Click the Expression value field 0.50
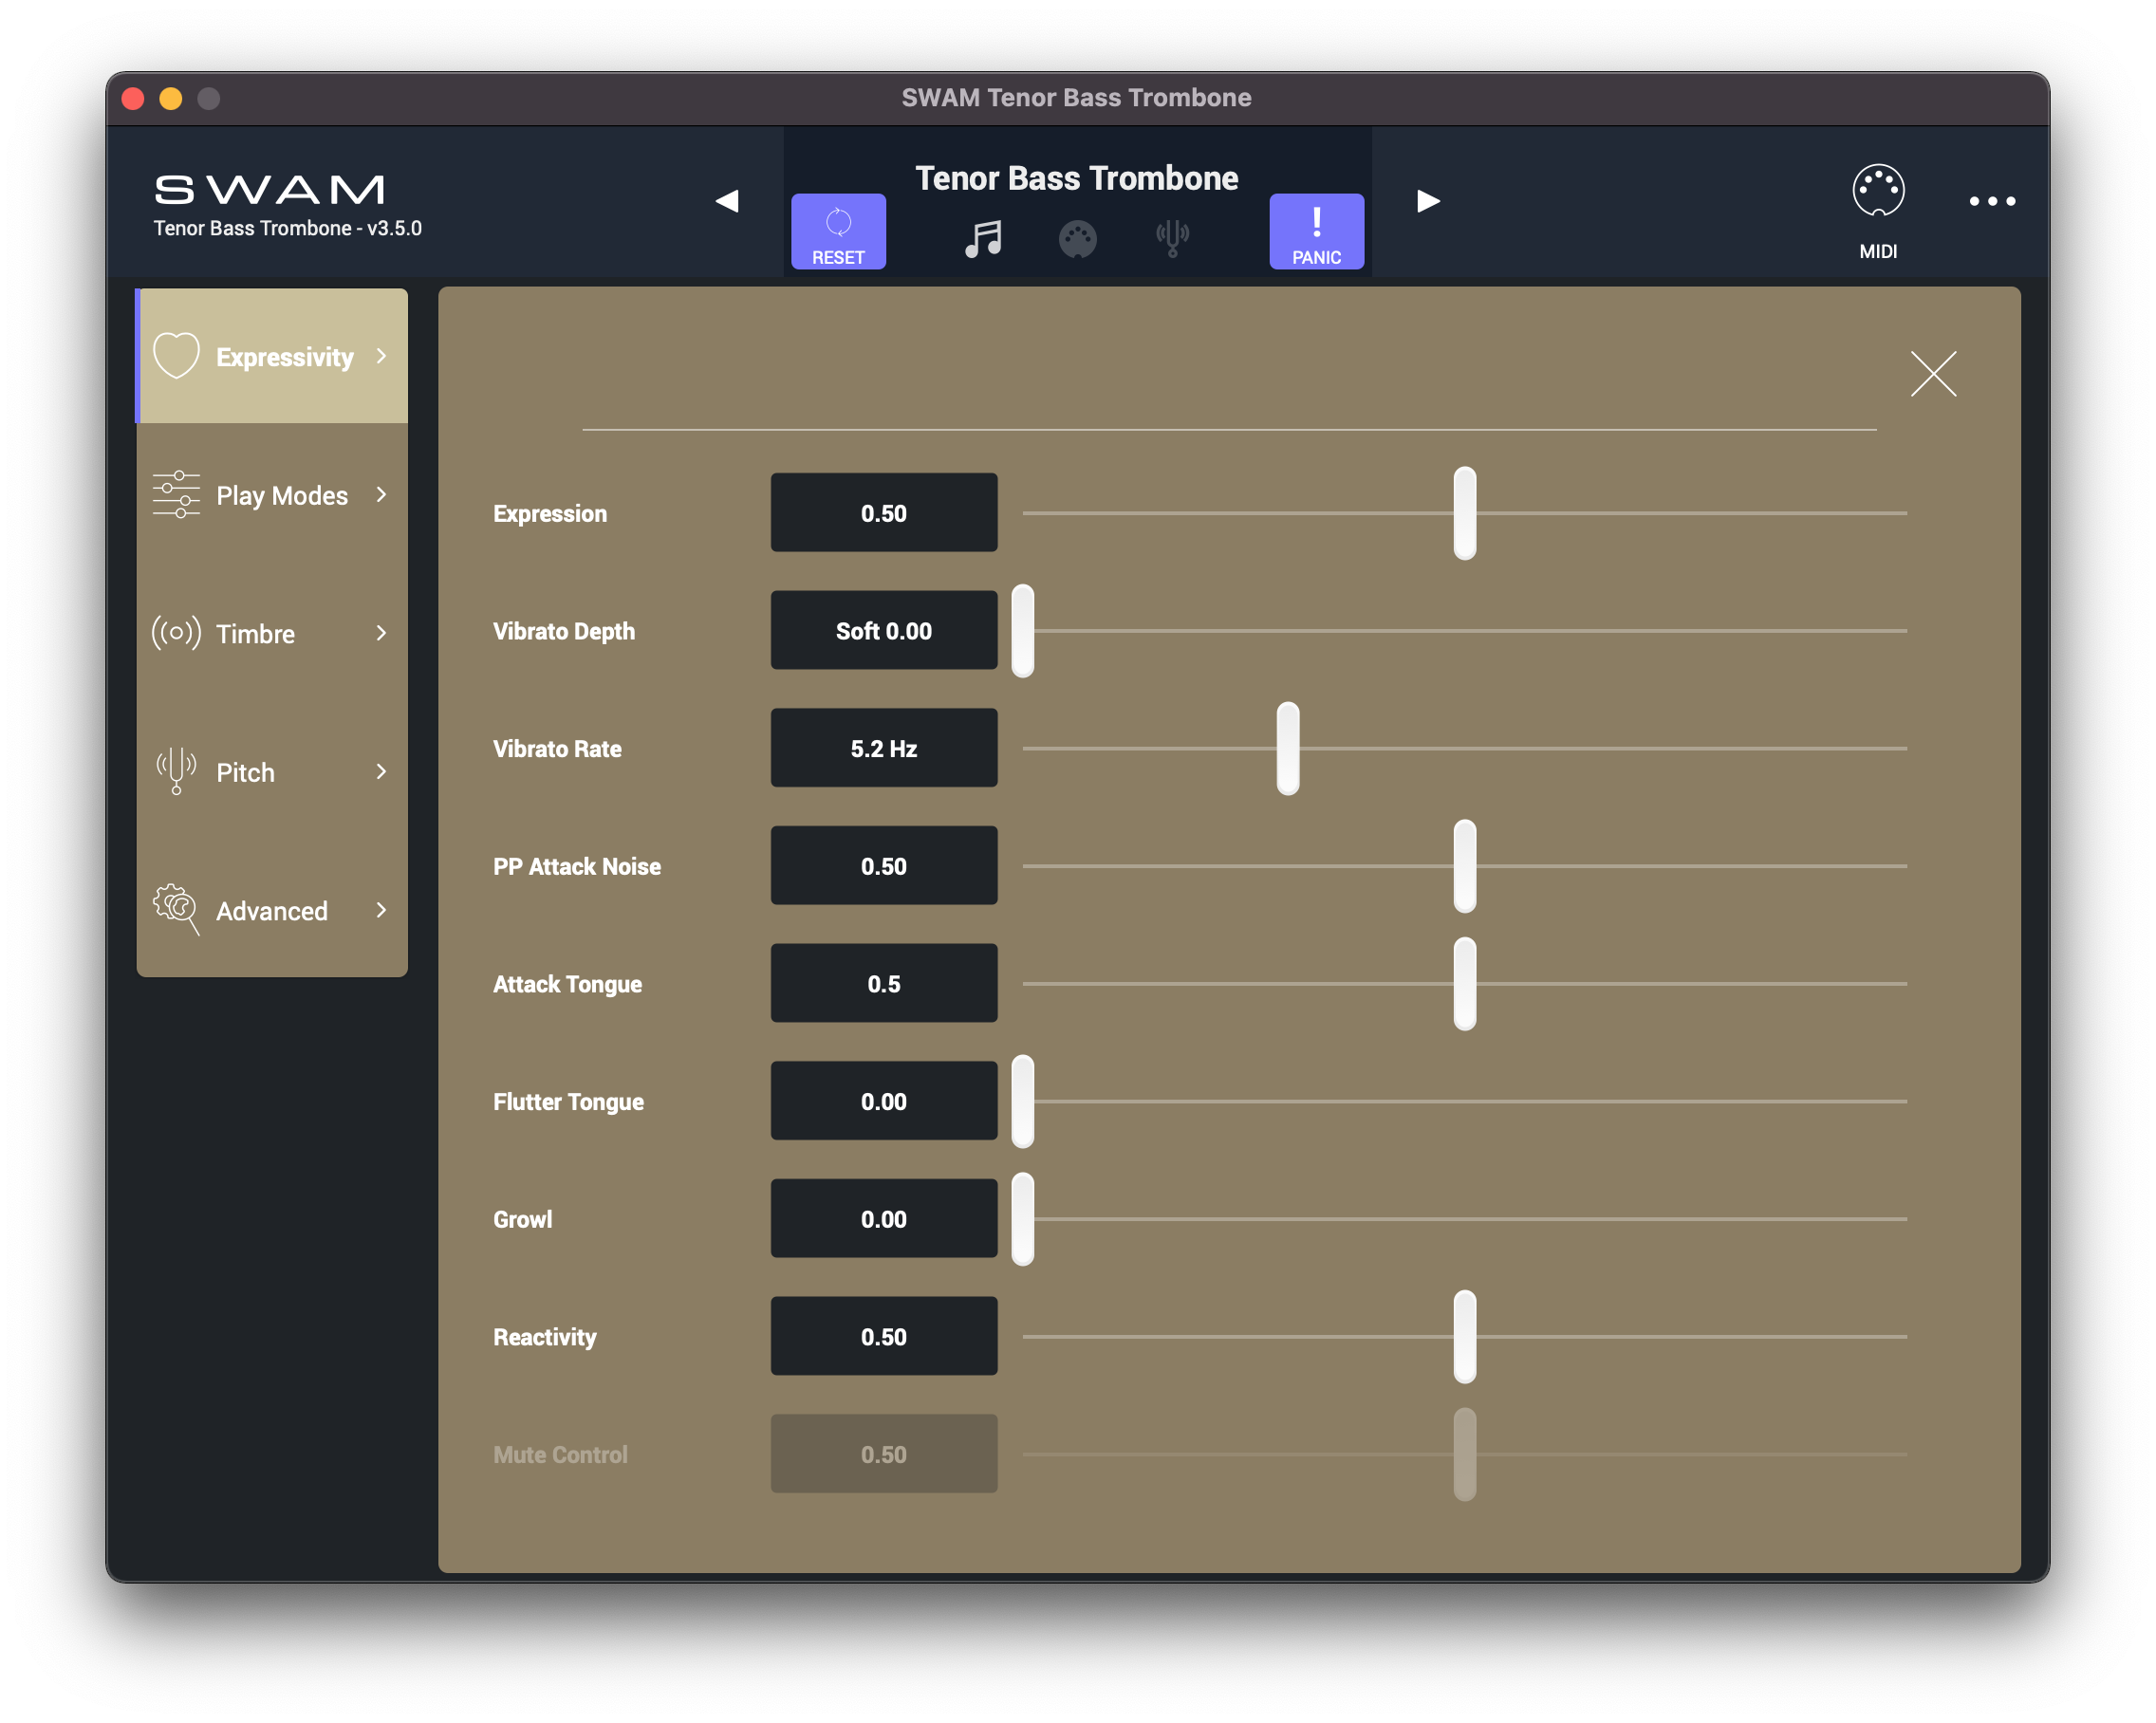2156x1723 pixels. click(x=883, y=513)
